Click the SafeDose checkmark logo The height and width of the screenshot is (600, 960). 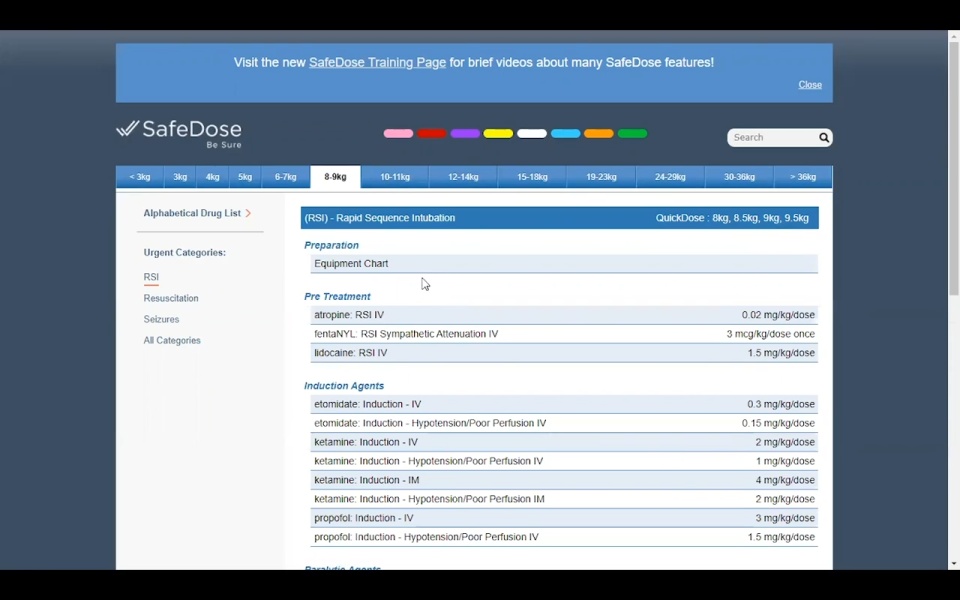tap(127, 129)
